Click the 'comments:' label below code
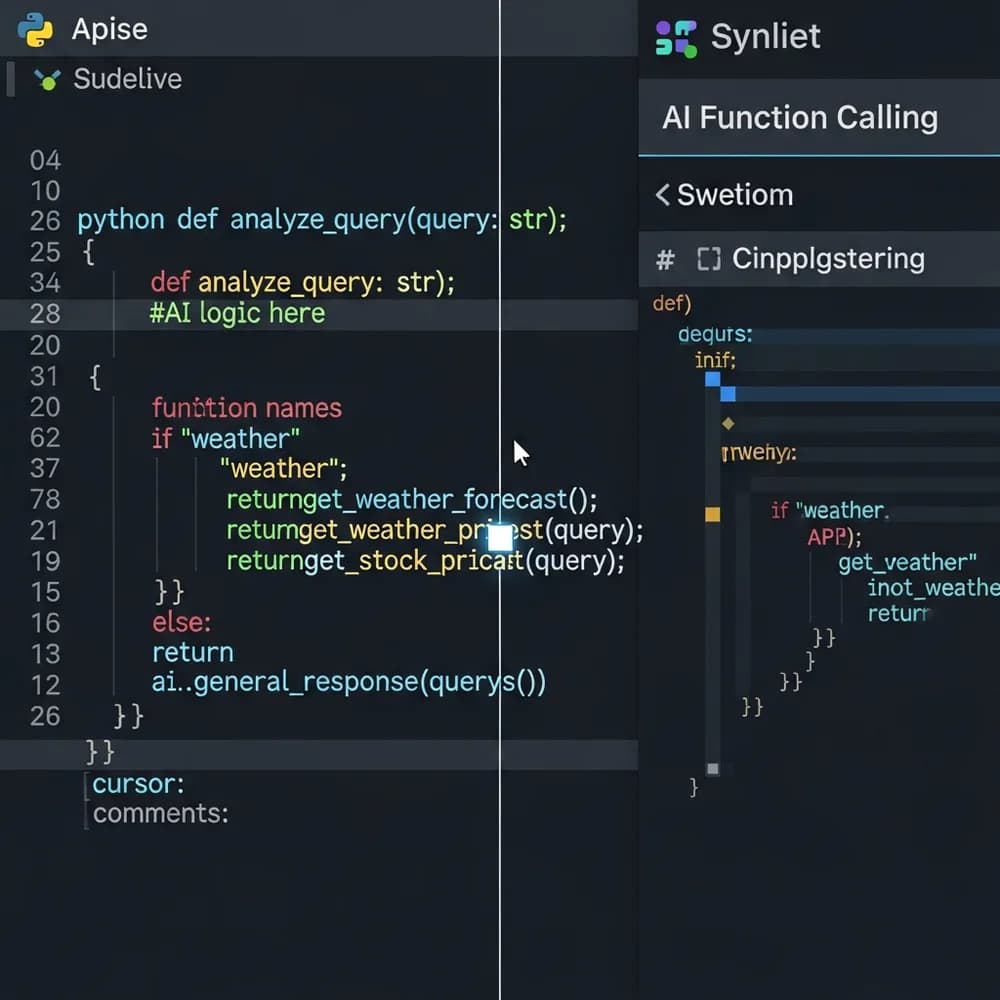1000x1000 pixels. 161,814
